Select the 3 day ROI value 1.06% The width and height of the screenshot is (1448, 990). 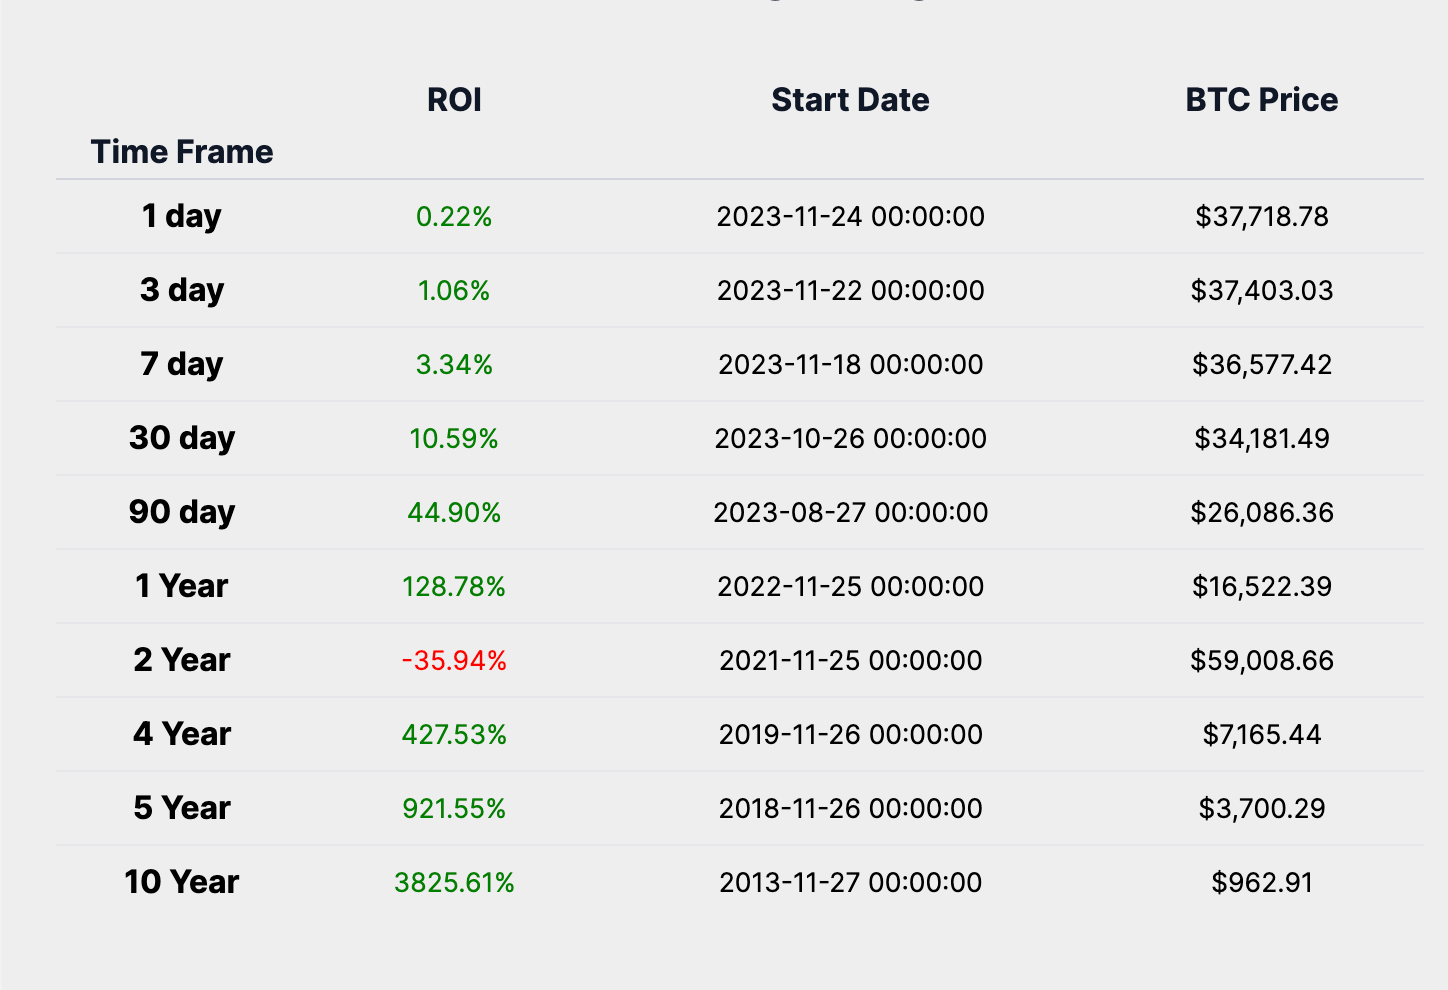[x=454, y=290]
